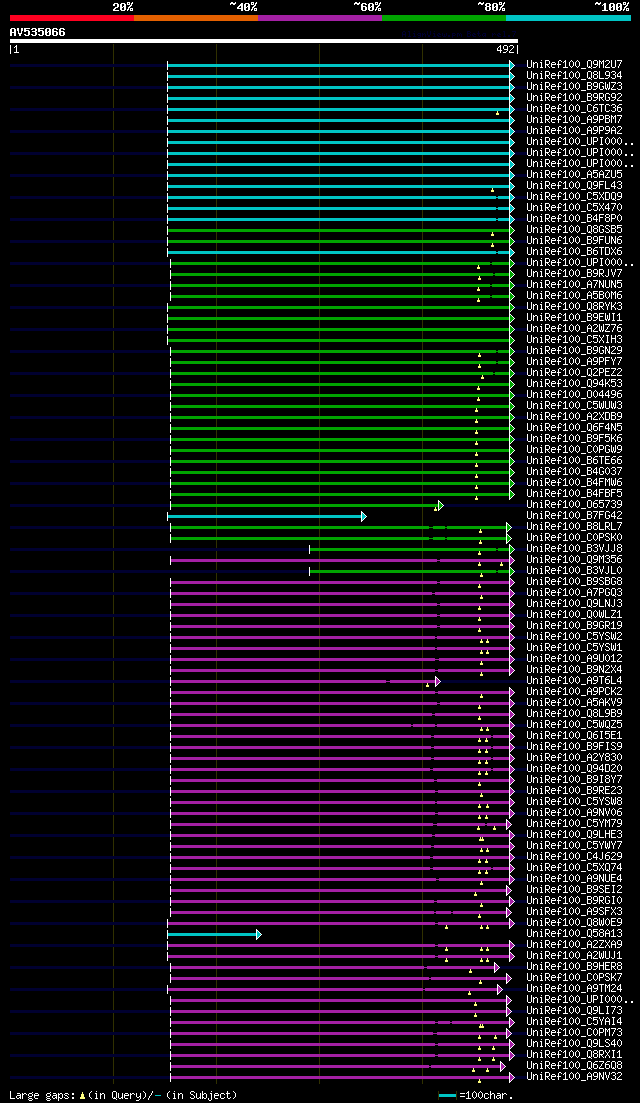
Task: Select the UniRef100_Q6I5E1 label
Action: [x=574, y=736]
